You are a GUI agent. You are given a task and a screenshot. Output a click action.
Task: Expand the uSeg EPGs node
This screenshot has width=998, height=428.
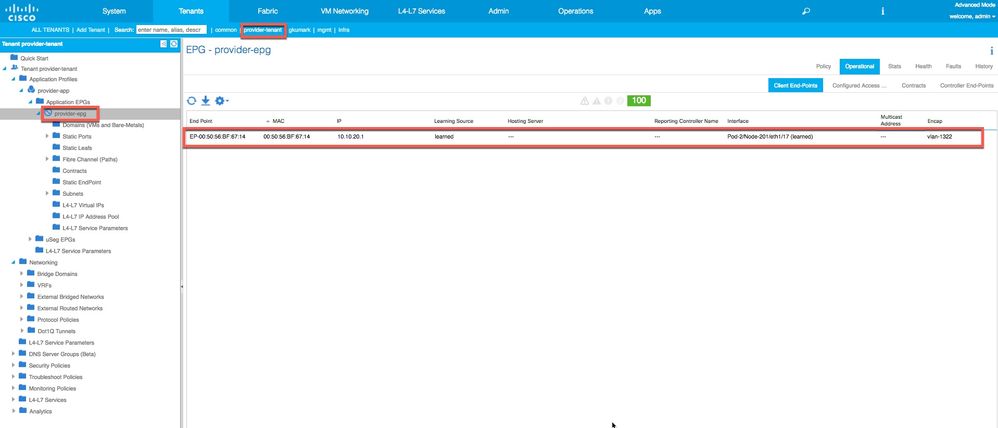[30, 239]
